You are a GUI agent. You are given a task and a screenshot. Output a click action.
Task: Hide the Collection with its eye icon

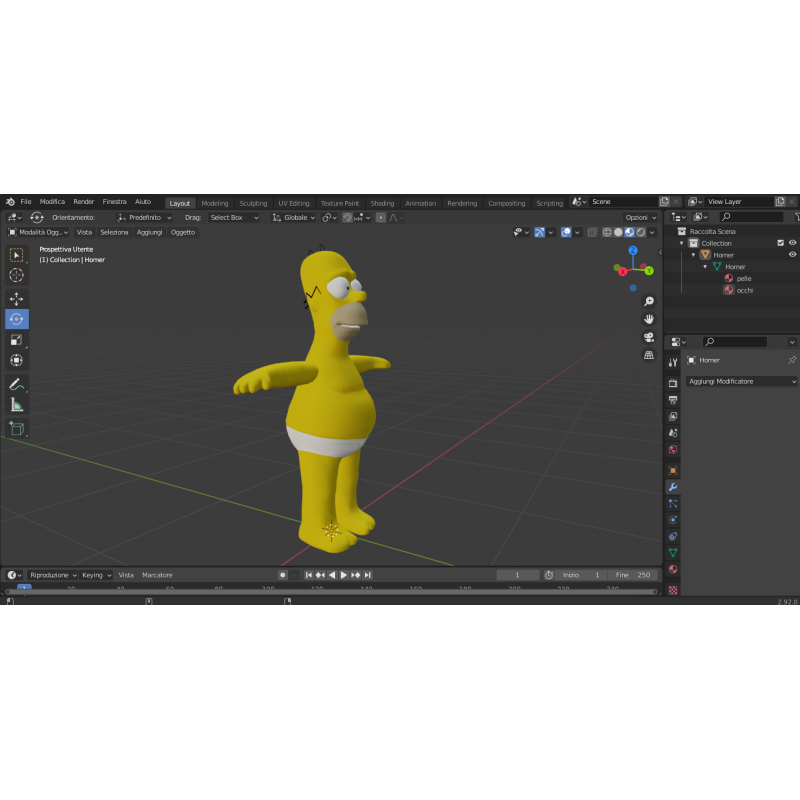792,243
